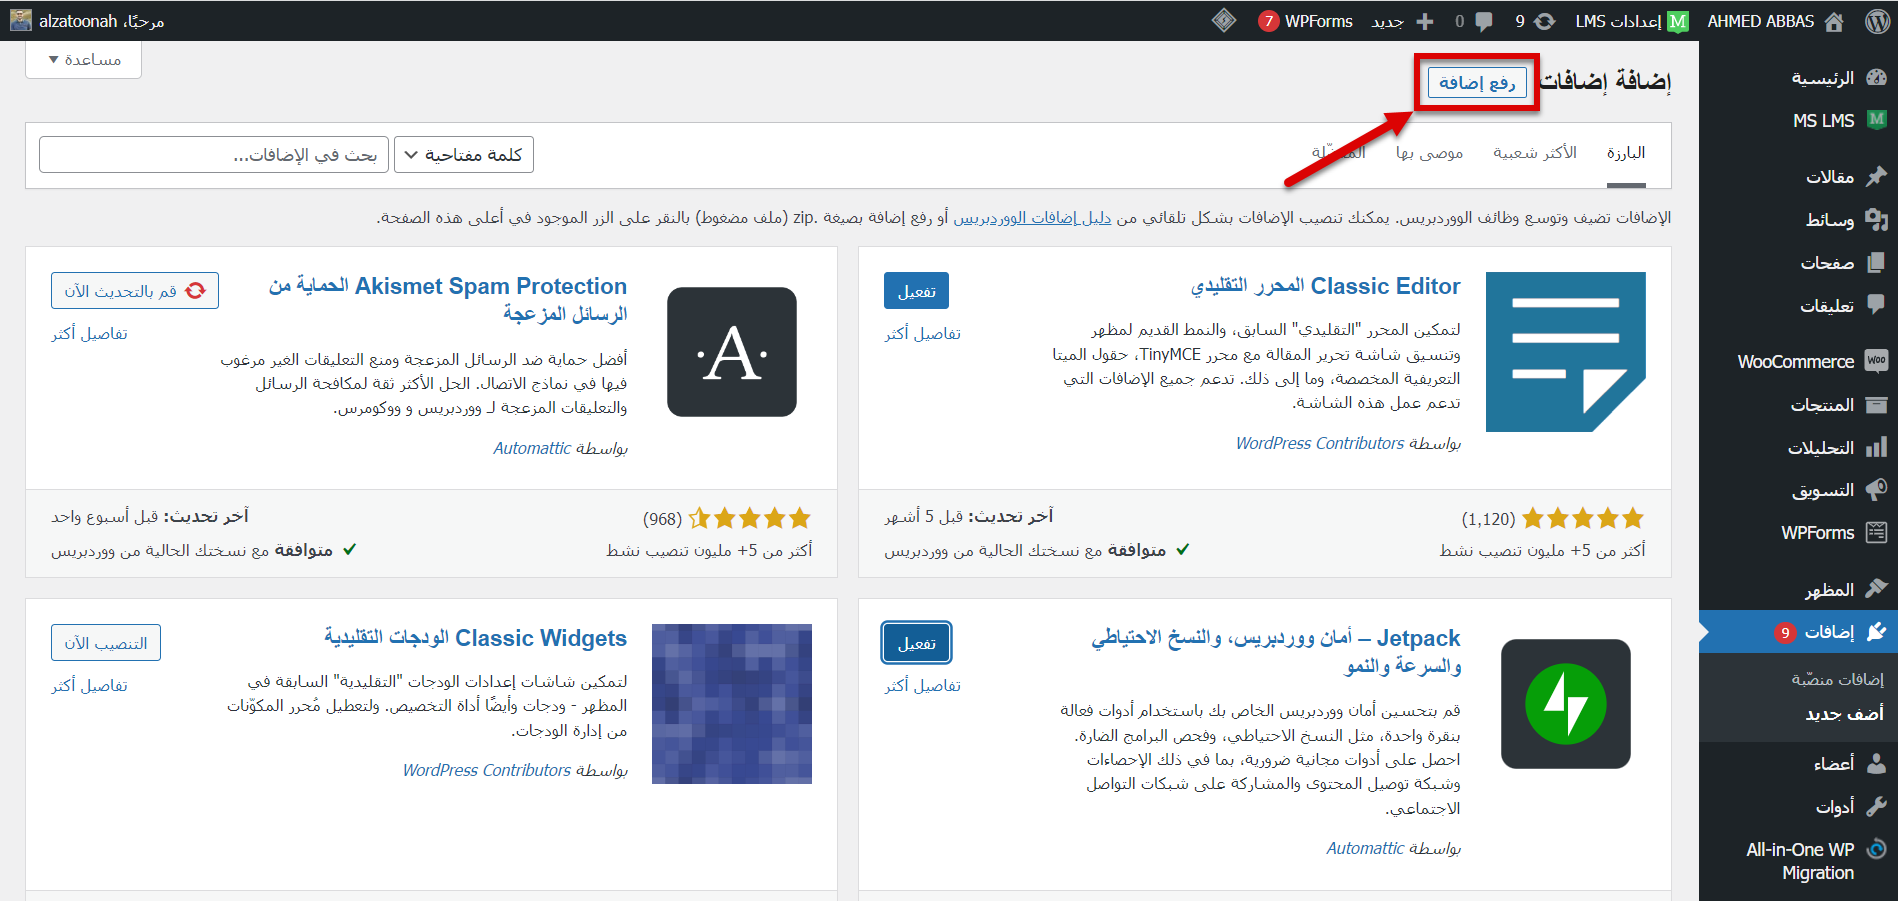Select the موصى بها tab
1898x901 pixels.
pyautogui.click(x=1429, y=153)
